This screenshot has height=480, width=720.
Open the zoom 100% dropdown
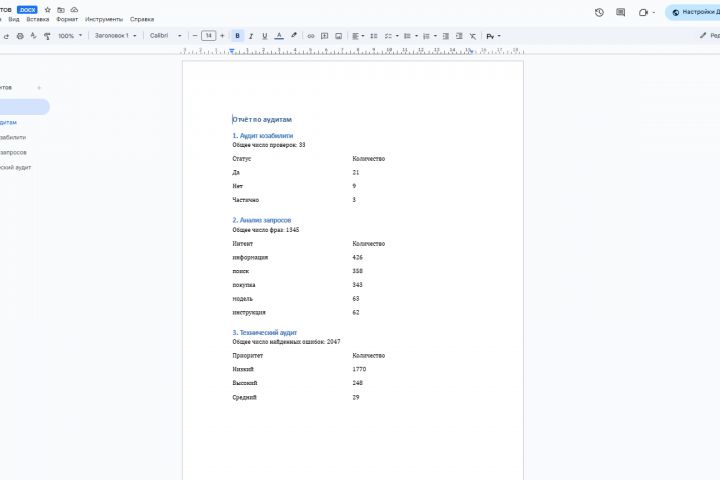coord(70,36)
